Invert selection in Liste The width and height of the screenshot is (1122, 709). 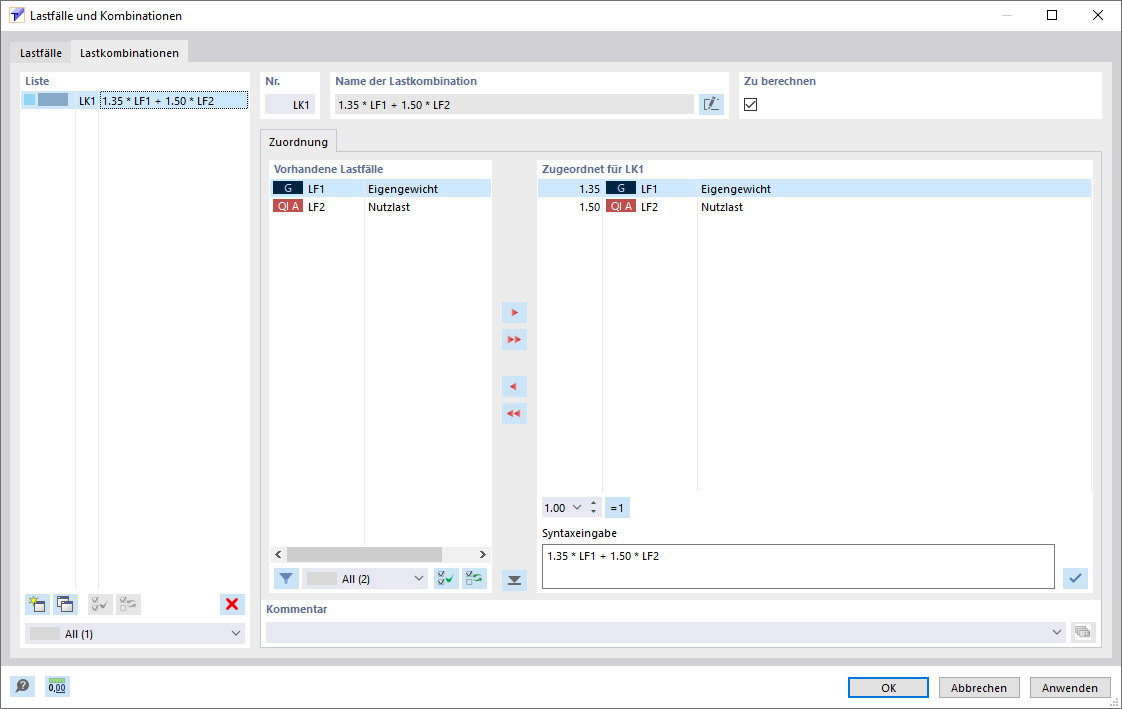click(128, 605)
